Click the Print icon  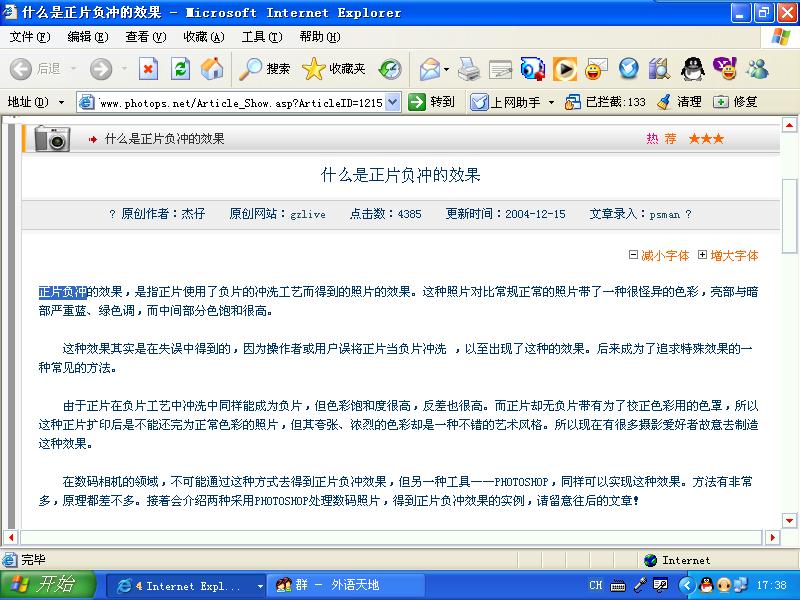pyautogui.click(x=468, y=69)
